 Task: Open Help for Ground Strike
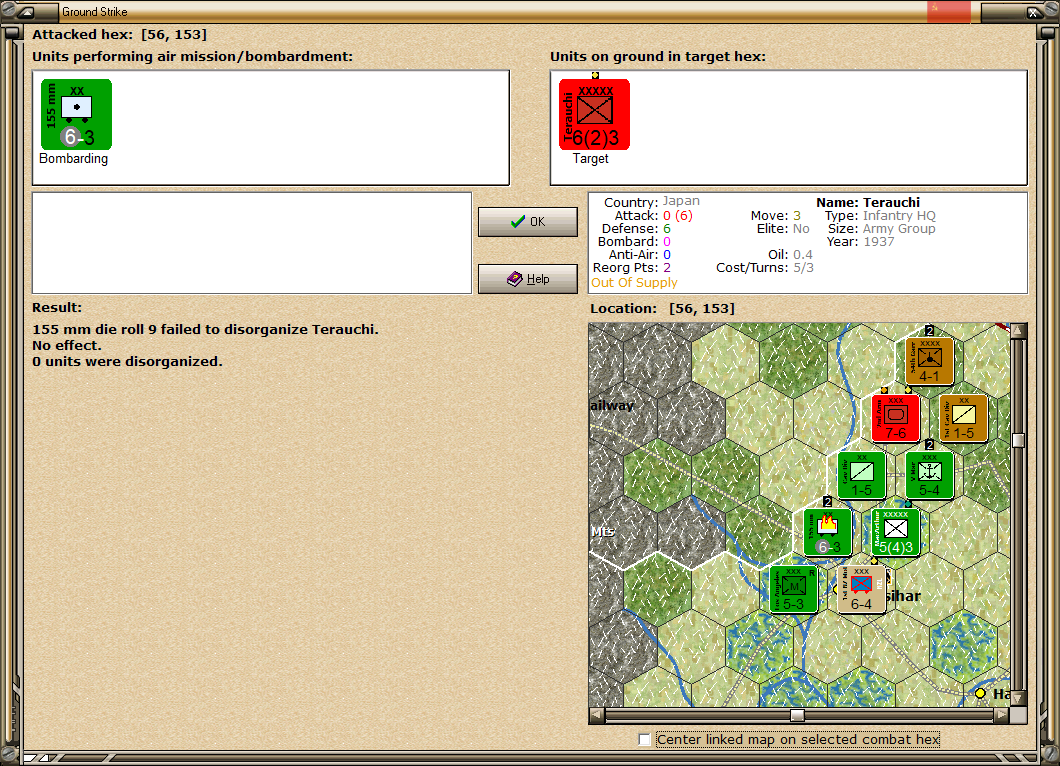(528, 279)
